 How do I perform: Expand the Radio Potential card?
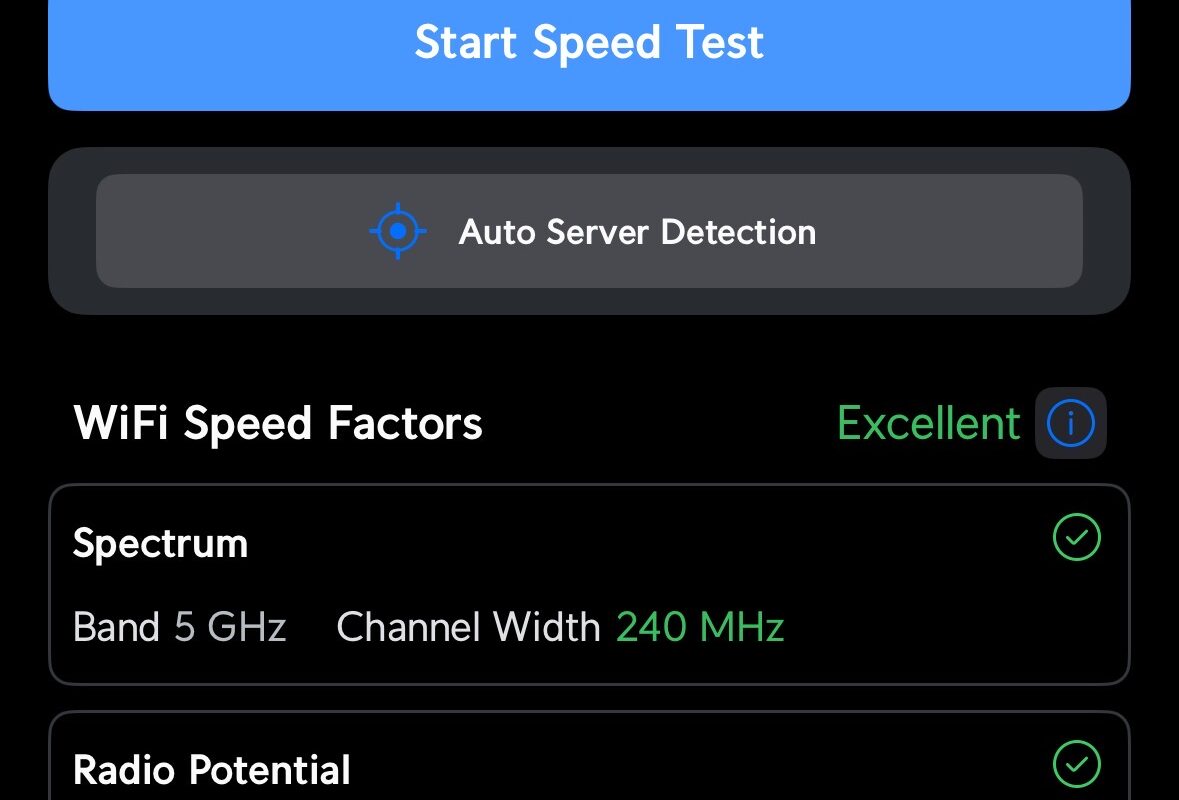(x=590, y=756)
